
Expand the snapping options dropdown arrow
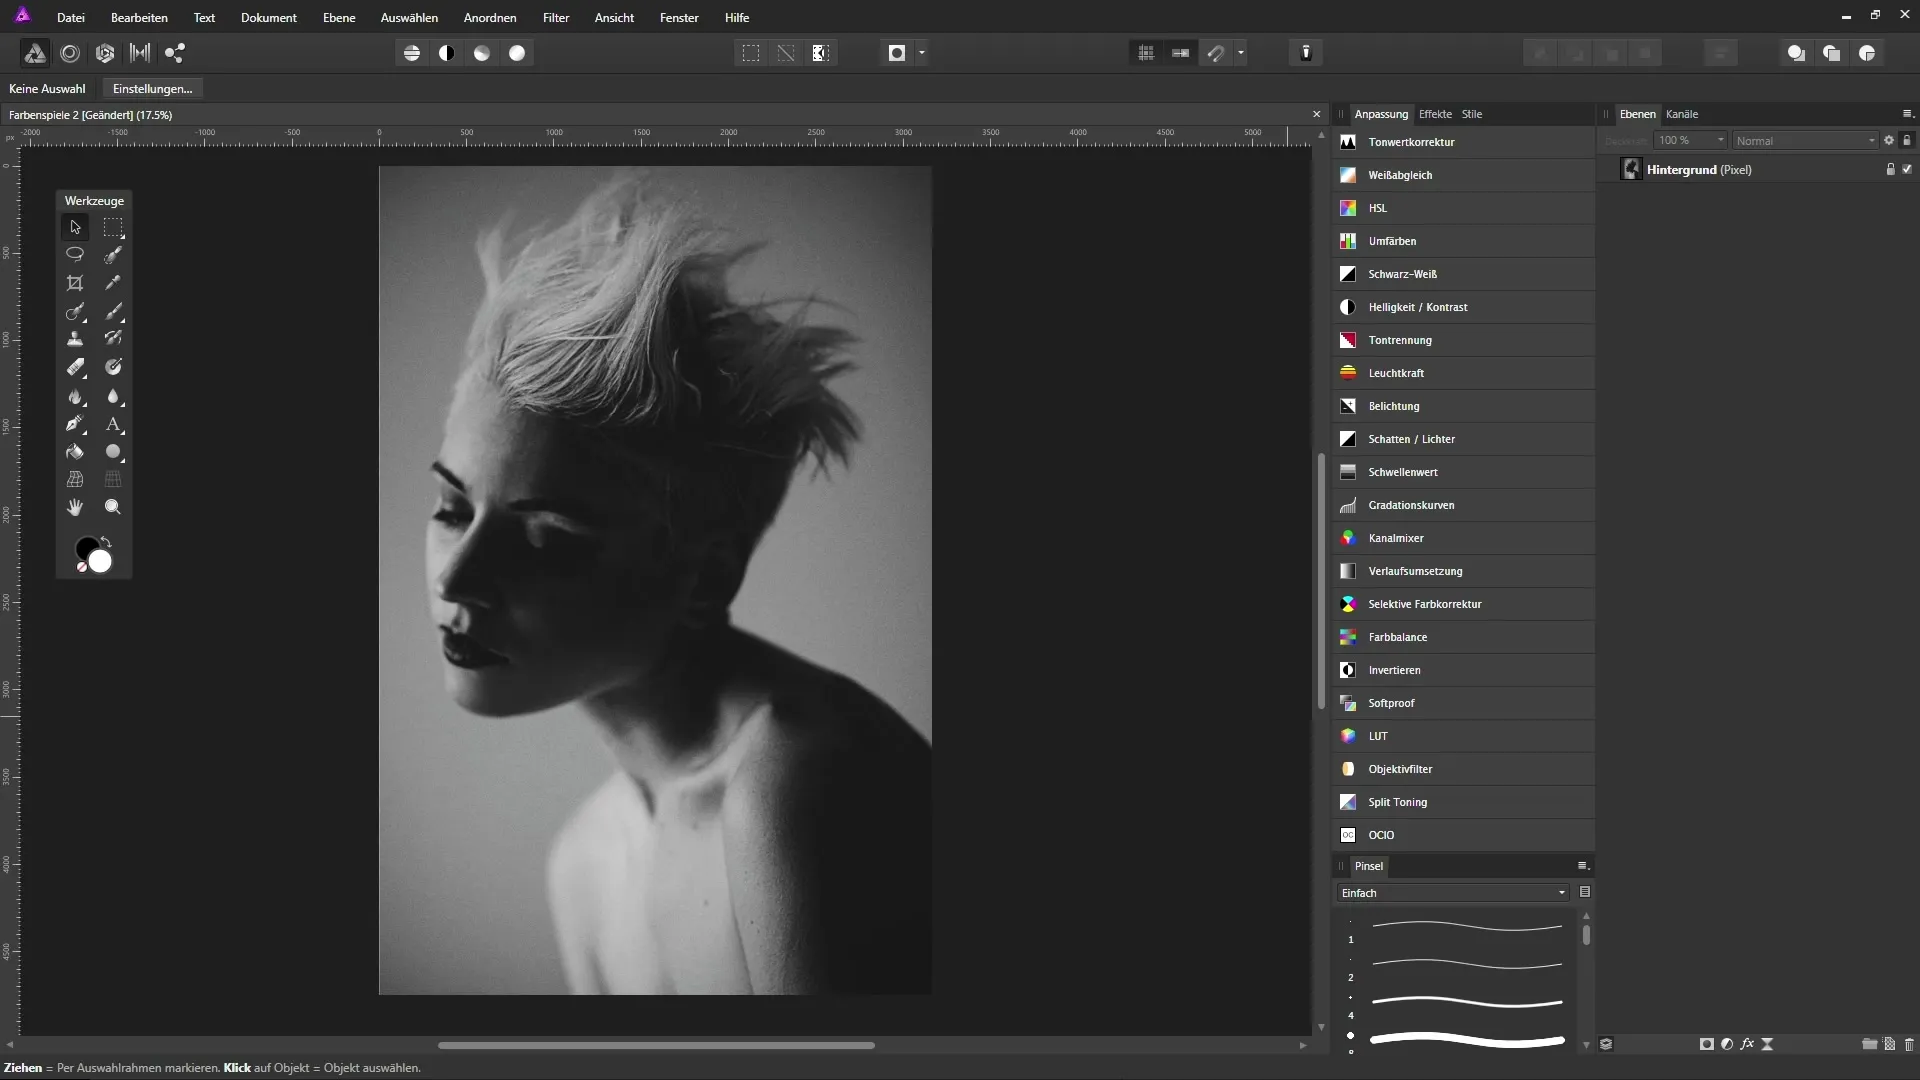coord(1241,53)
